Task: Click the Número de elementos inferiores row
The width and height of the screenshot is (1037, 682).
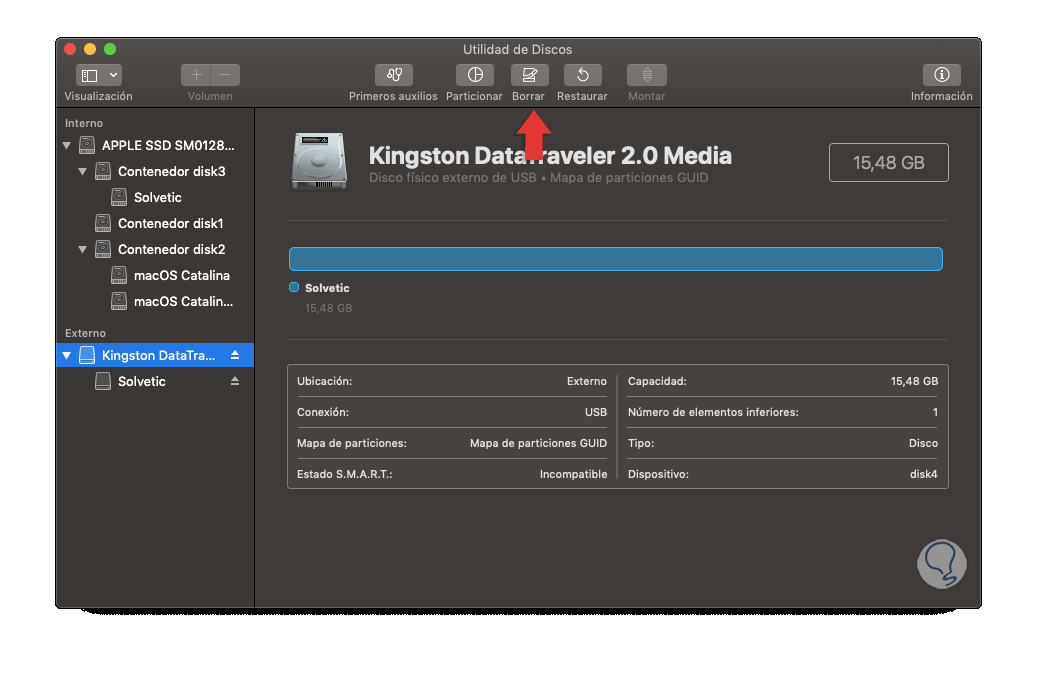Action: pyautogui.click(x=783, y=412)
